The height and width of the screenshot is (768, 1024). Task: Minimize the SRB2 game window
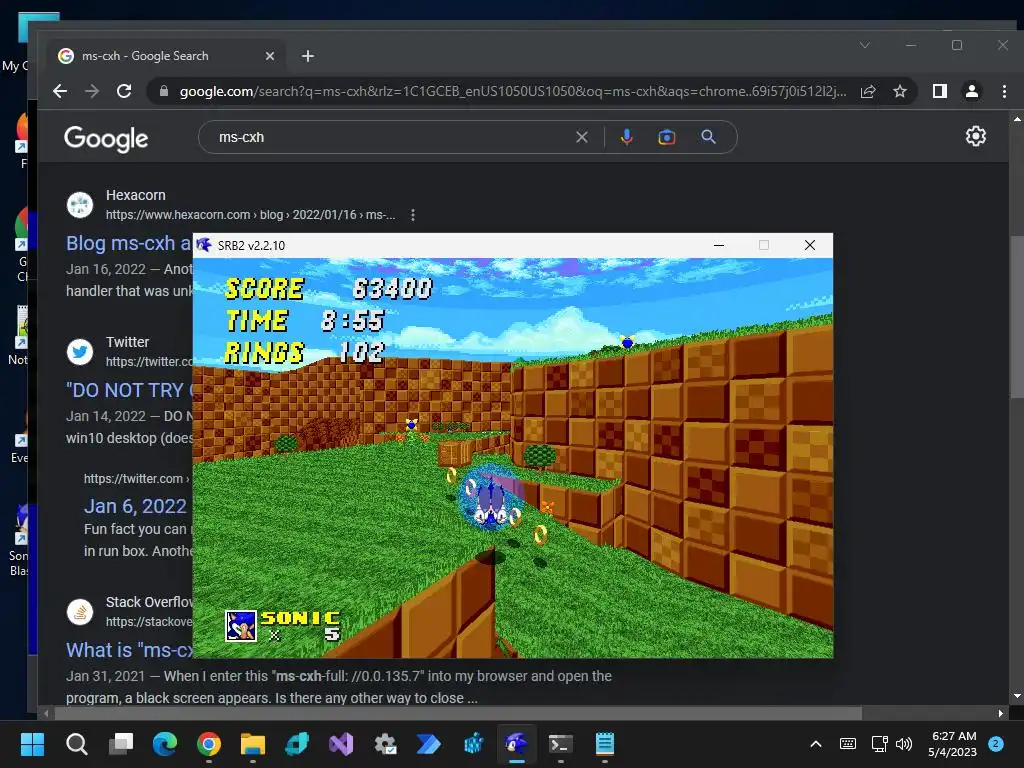(x=719, y=245)
